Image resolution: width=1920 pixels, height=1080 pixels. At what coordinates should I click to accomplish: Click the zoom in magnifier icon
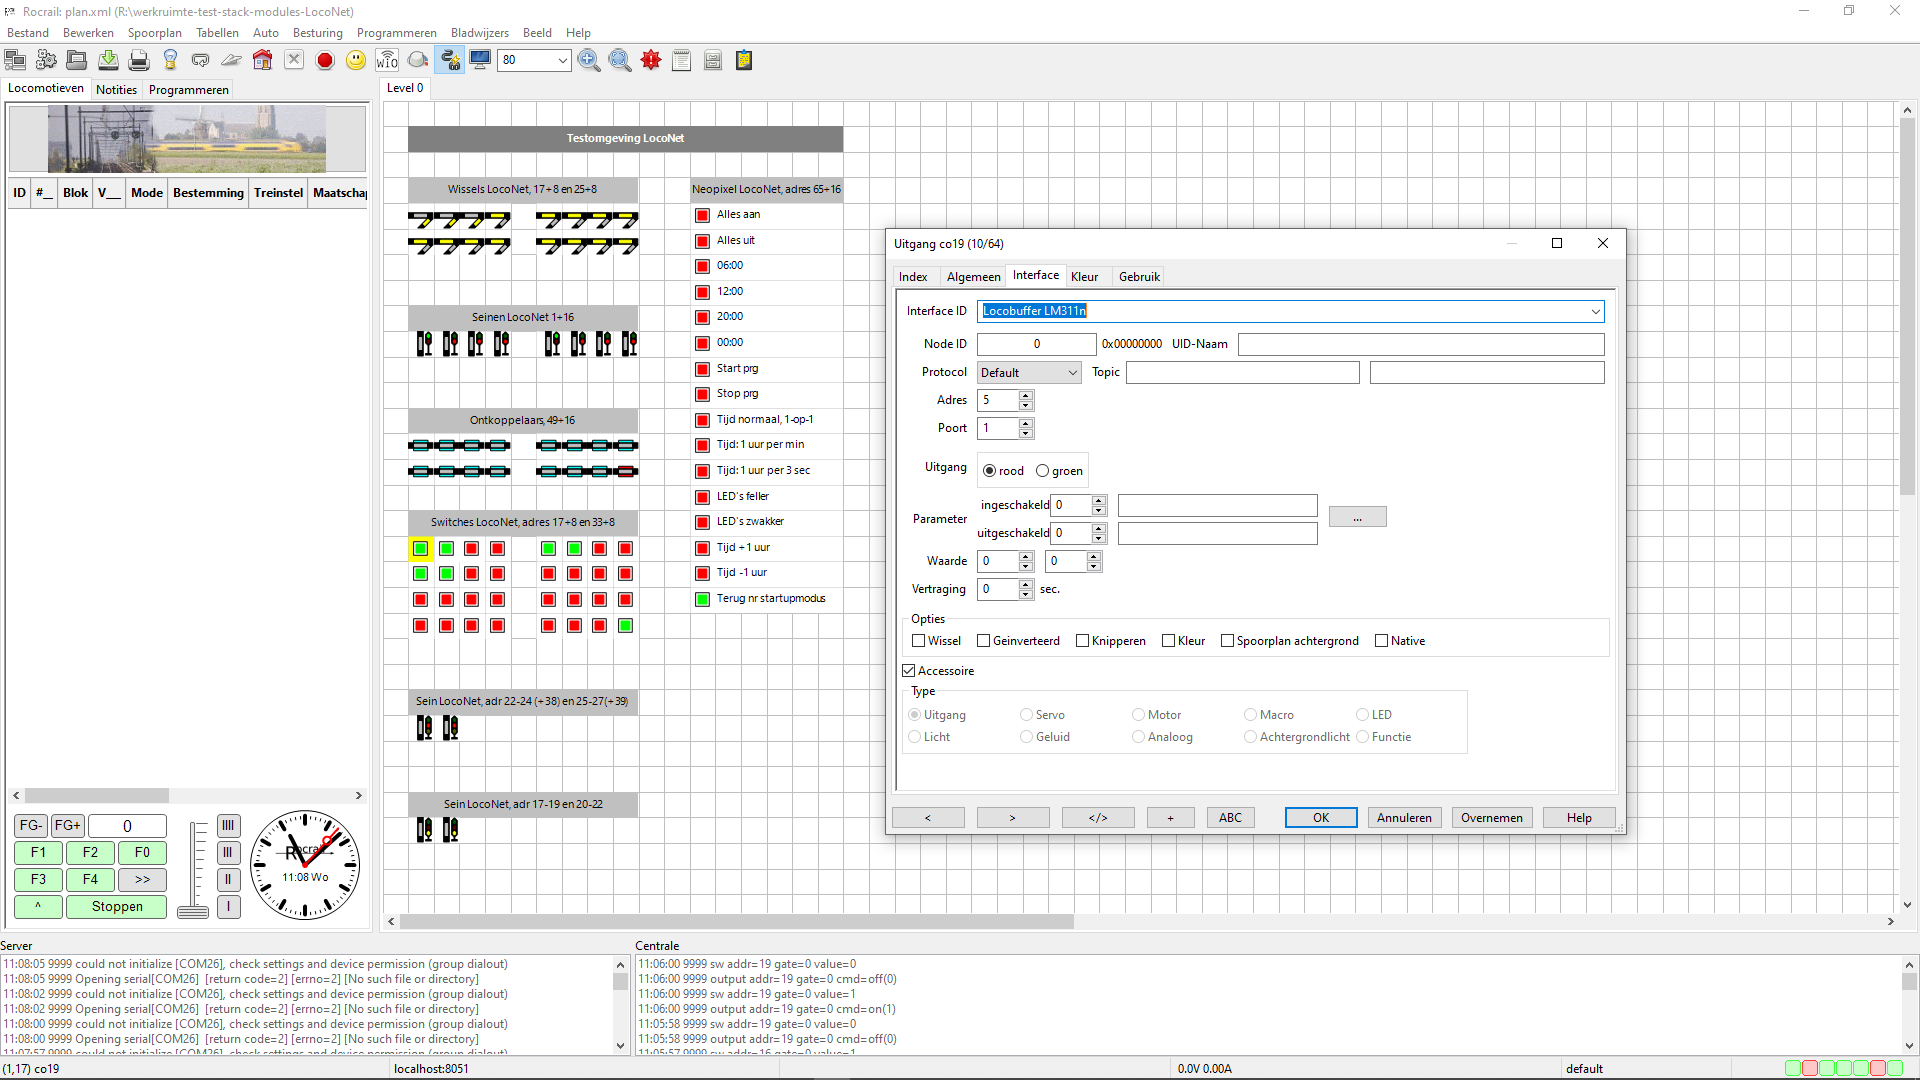(x=589, y=61)
